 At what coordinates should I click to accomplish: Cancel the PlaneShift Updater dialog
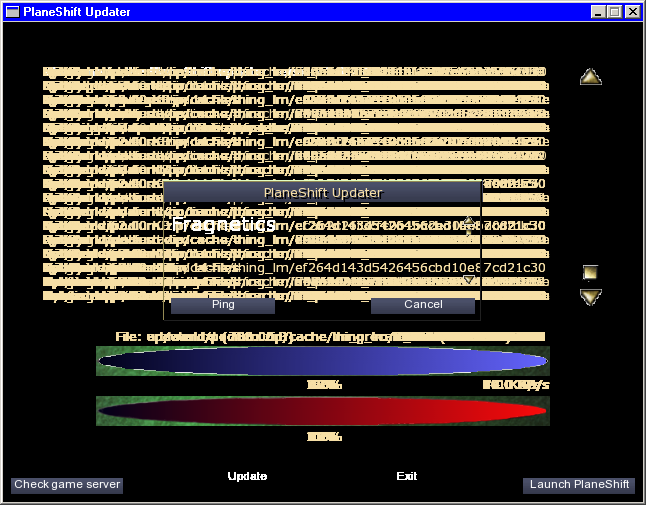(422, 305)
